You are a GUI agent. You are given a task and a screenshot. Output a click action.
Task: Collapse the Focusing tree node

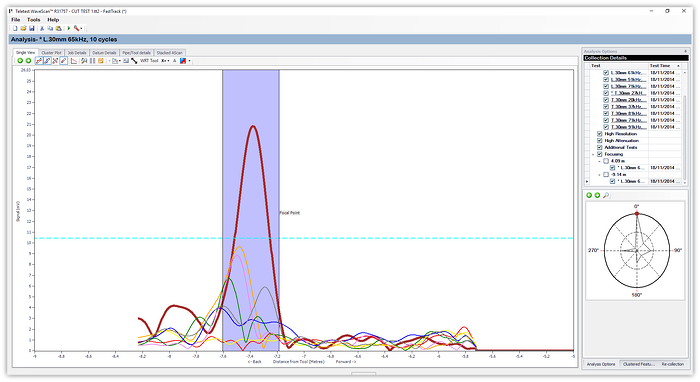593,154
